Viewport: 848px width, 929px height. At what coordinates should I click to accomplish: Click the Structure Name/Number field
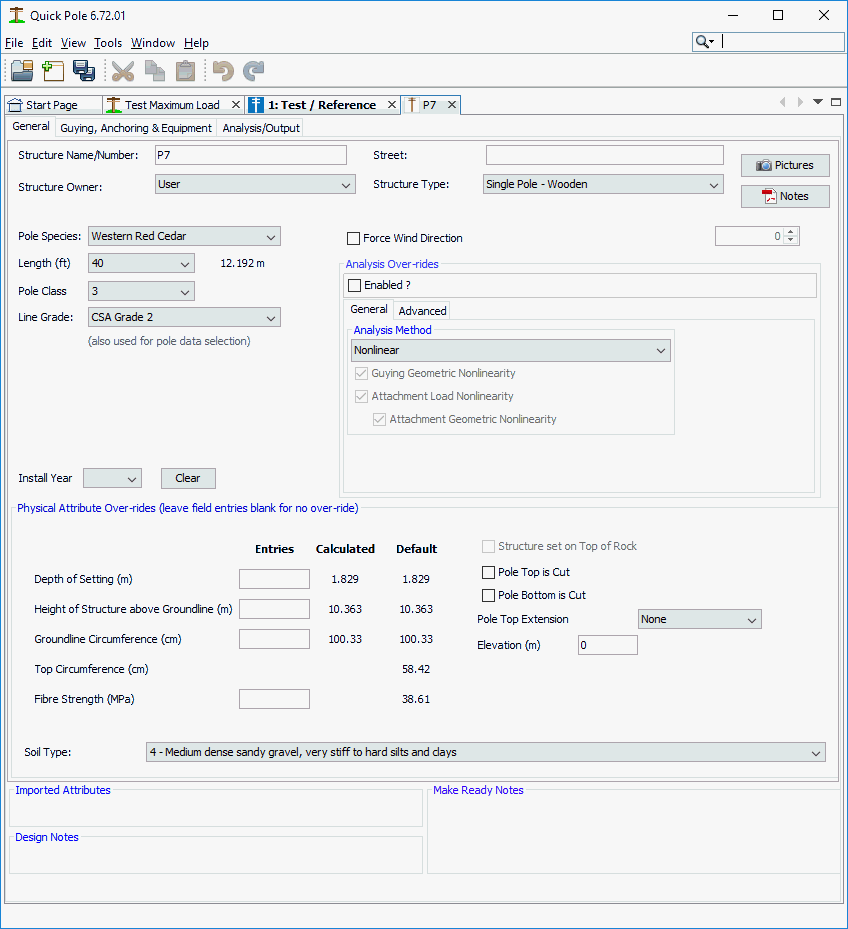[251, 155]
